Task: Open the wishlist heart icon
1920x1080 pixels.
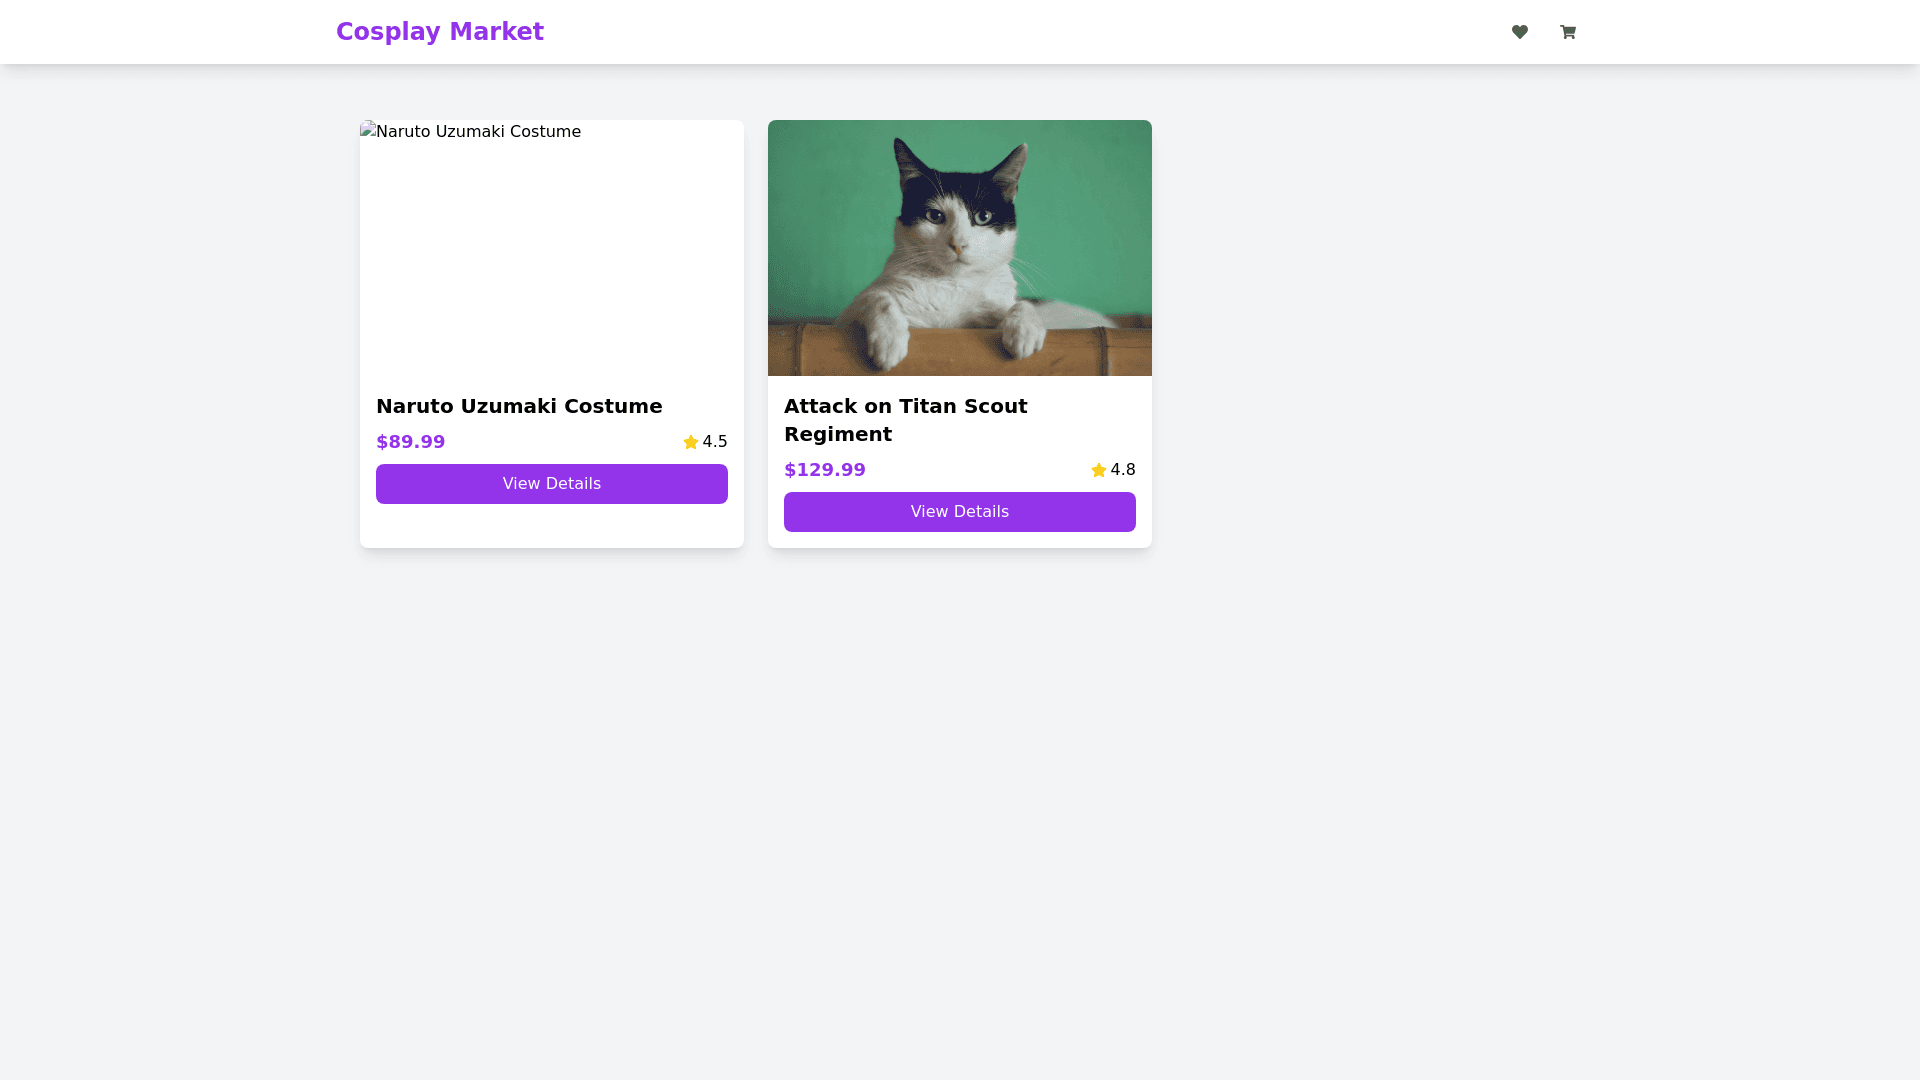Action: 1519,32
